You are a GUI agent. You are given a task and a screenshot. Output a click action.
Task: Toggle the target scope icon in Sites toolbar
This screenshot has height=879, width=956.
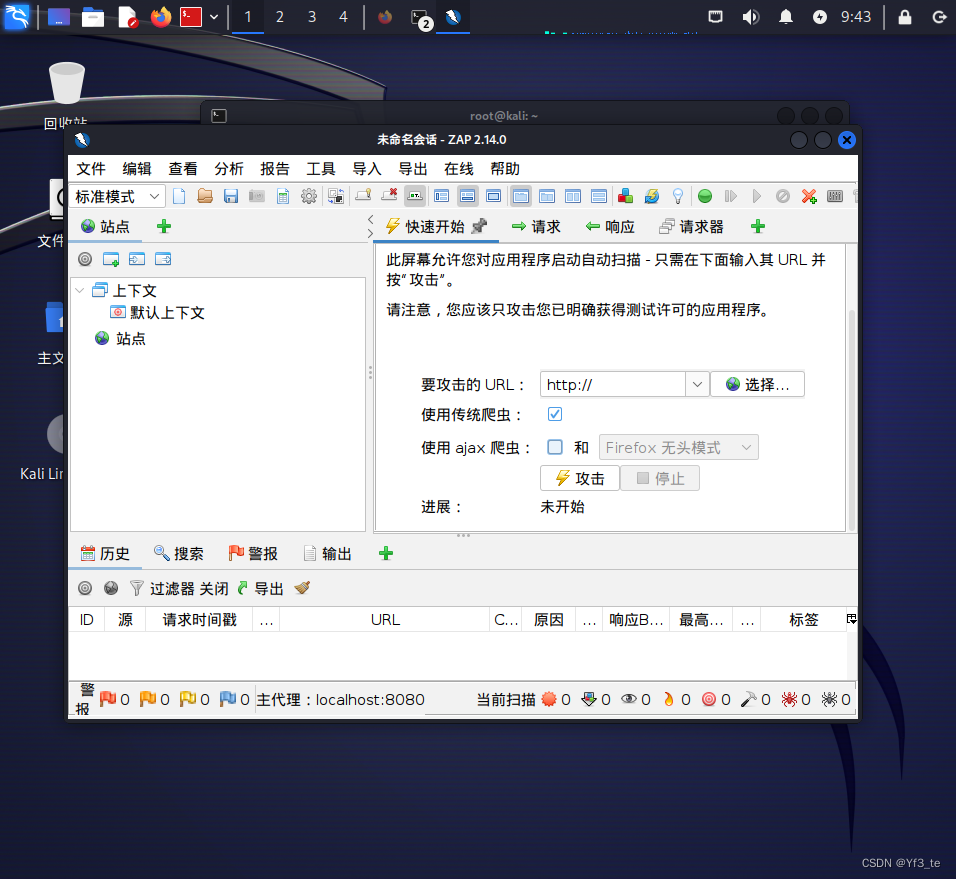(85, 260)
